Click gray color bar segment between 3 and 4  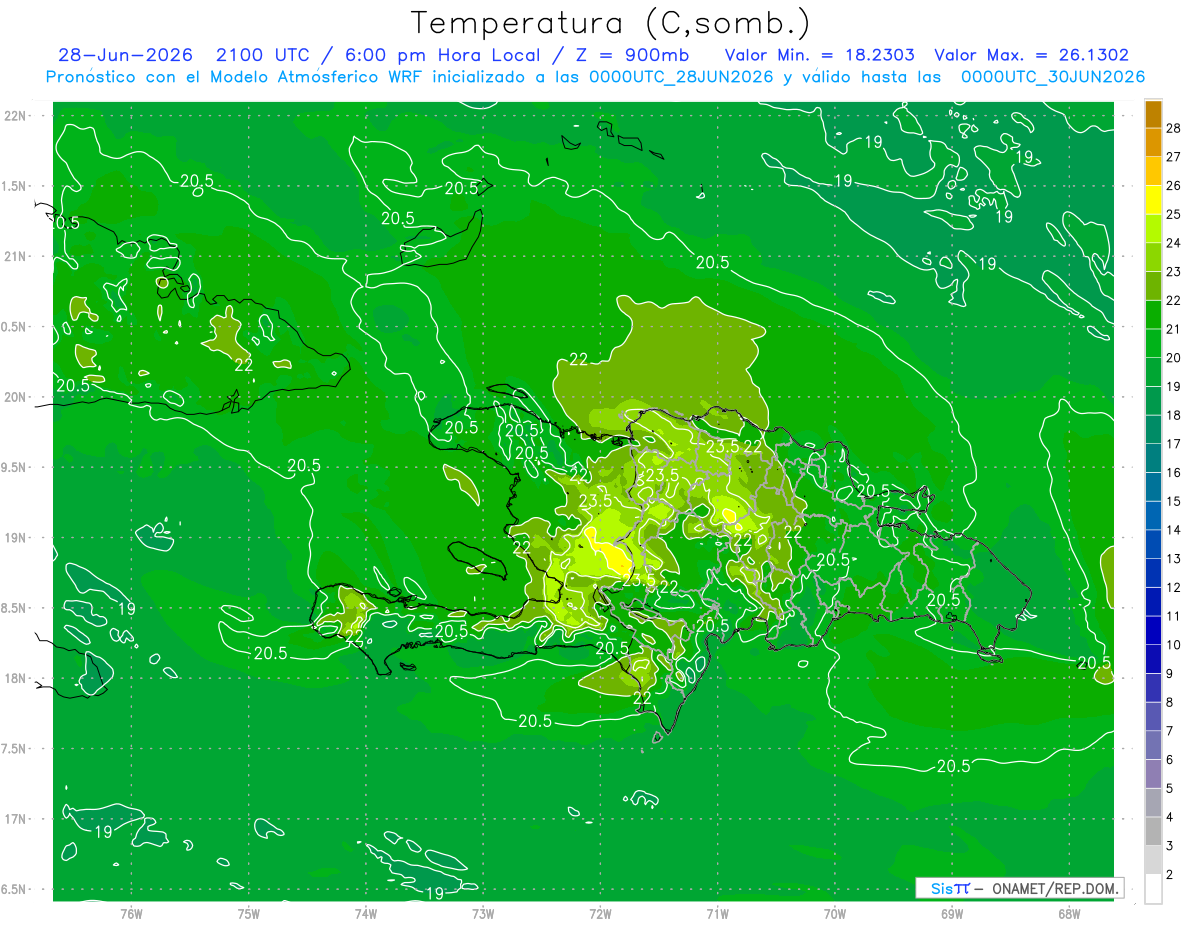click(x=1153, y=832)
